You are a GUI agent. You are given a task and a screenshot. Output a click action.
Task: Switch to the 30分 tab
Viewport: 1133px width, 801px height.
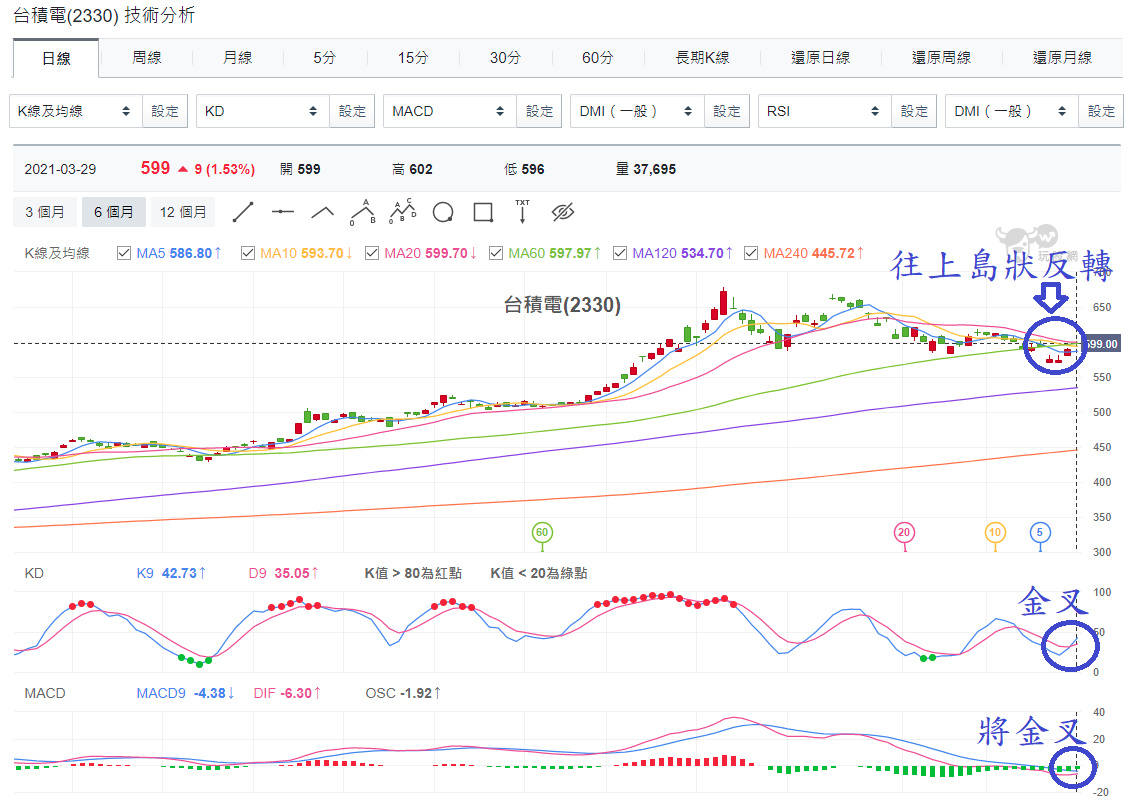click(x=505, y=58)
